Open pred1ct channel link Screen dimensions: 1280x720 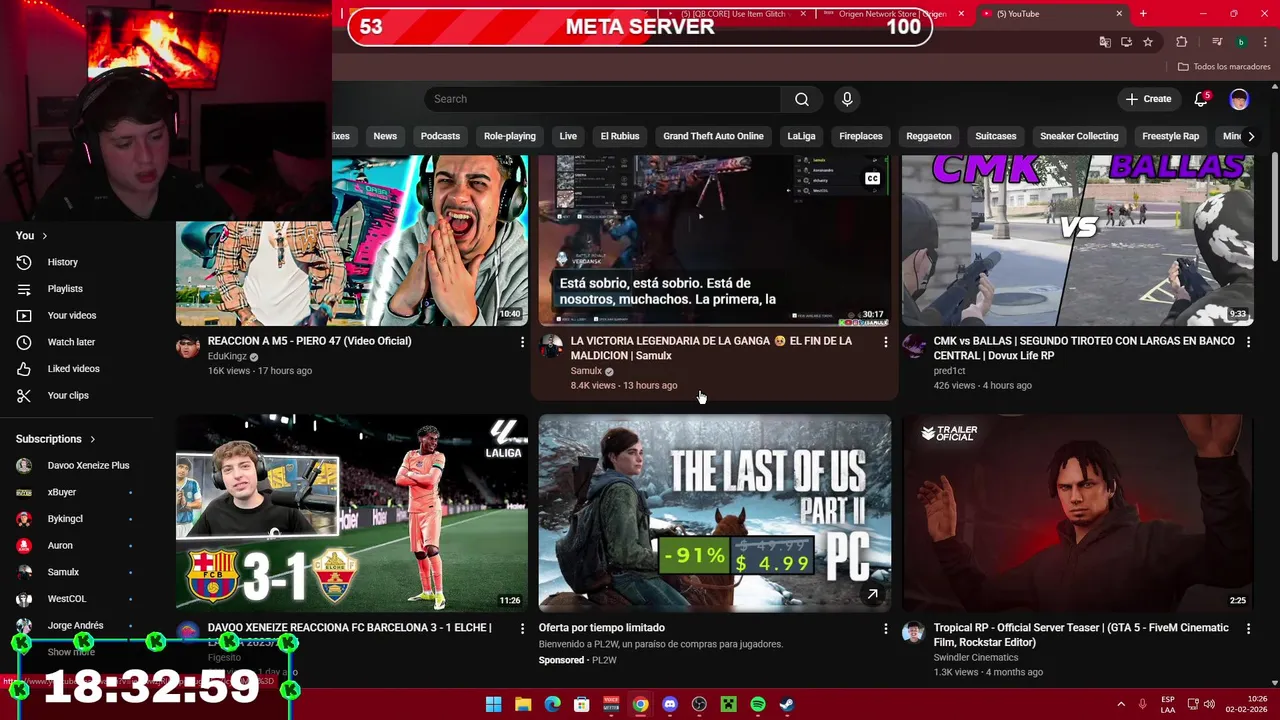pyautogui.click(x=950, y=371)
